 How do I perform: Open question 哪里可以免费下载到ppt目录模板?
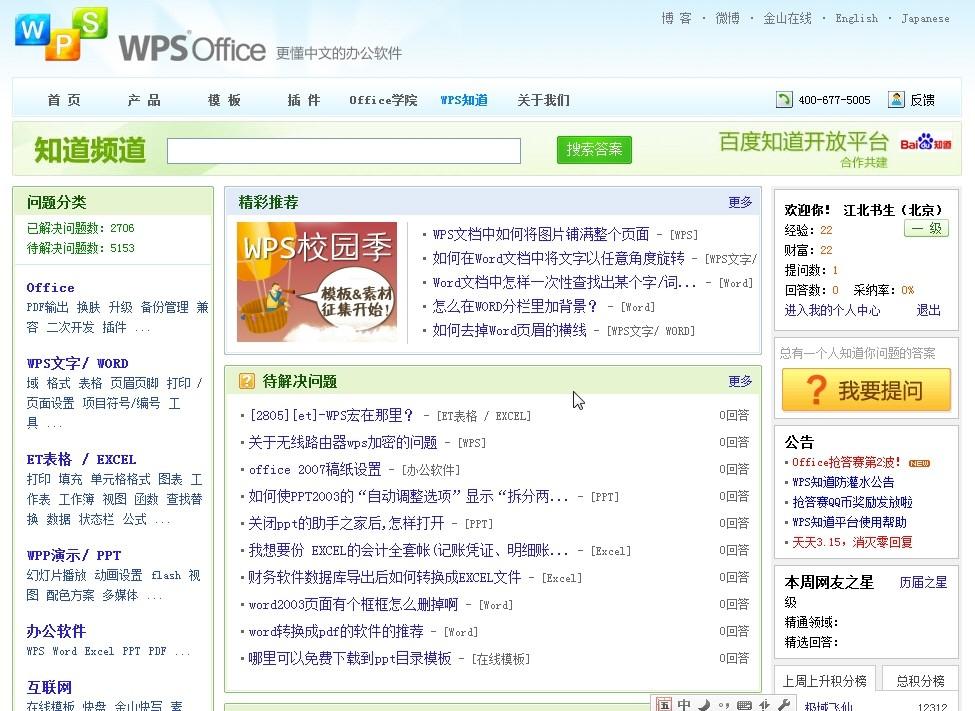click(350, 658)
